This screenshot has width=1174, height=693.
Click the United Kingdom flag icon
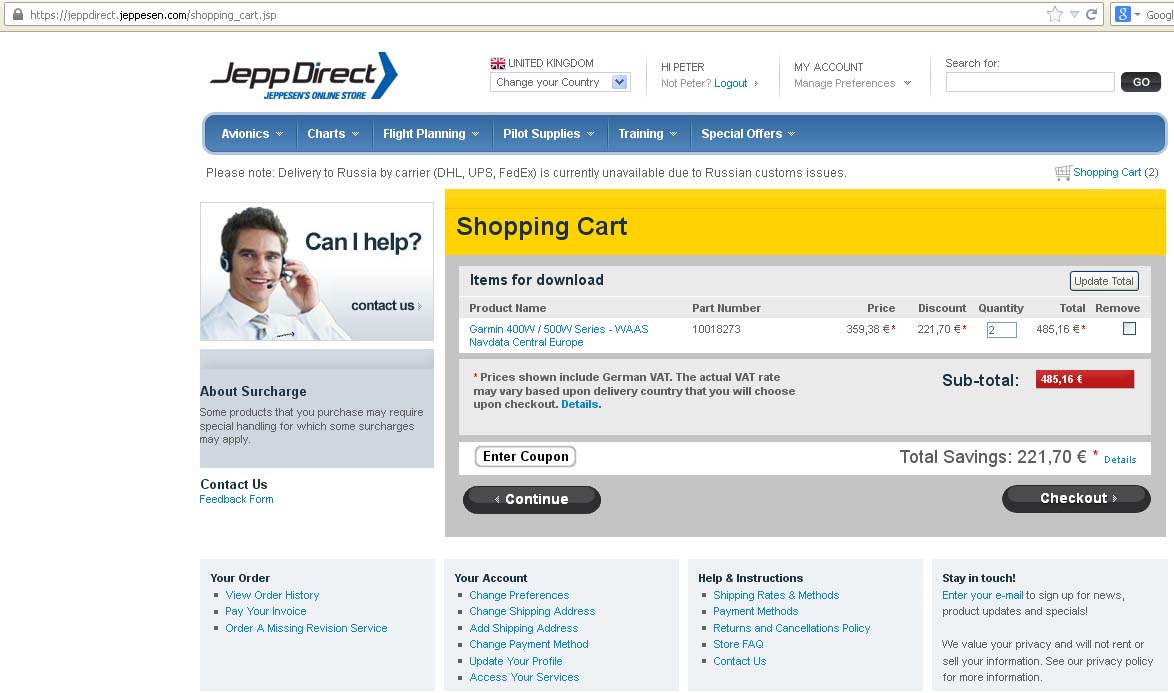click(x=497, y=64)
